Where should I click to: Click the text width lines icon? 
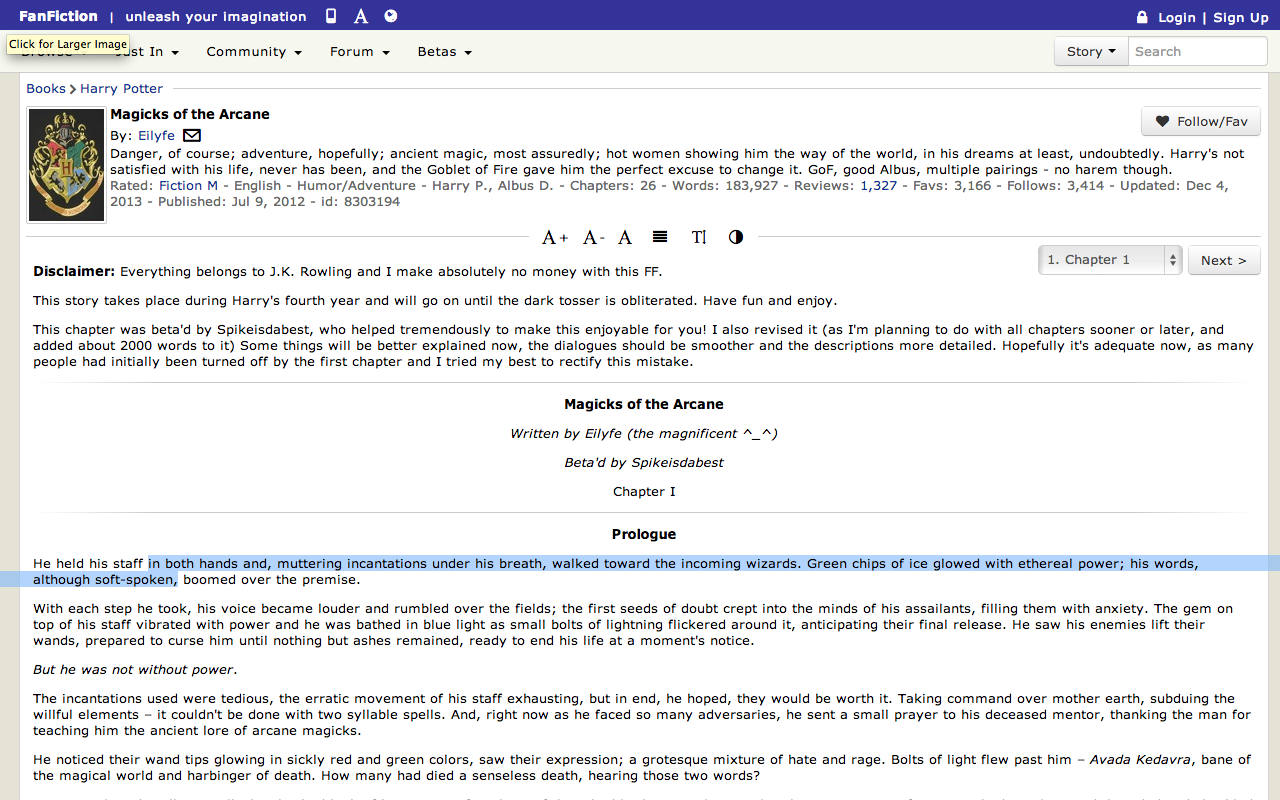point(660,237)
